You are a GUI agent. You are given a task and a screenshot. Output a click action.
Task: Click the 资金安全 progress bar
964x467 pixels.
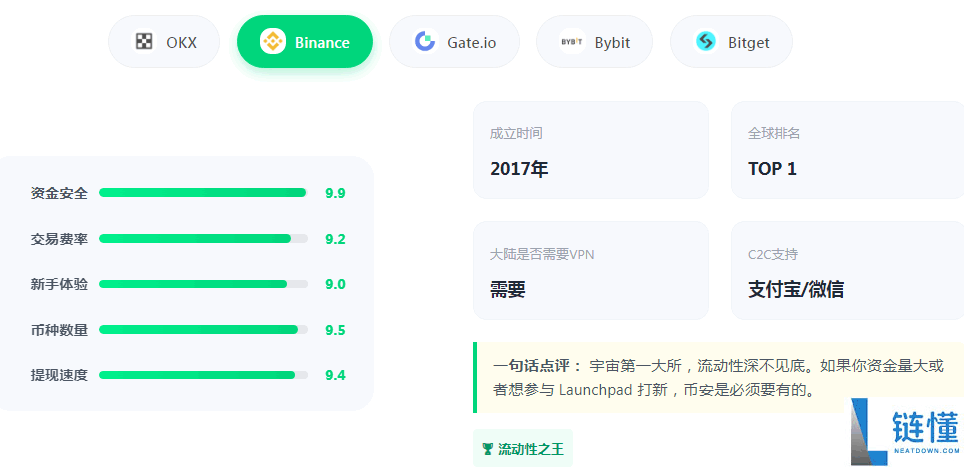coord(203,193)
